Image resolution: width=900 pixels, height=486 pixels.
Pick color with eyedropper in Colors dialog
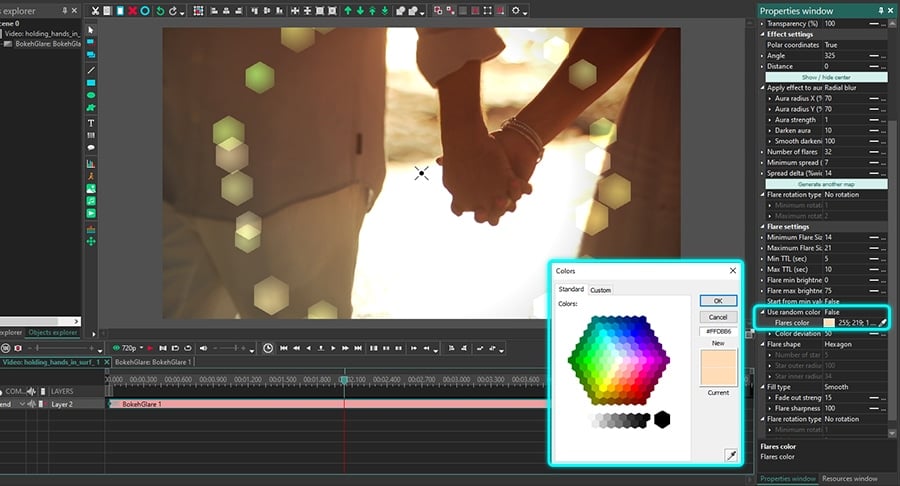point(729,454)
